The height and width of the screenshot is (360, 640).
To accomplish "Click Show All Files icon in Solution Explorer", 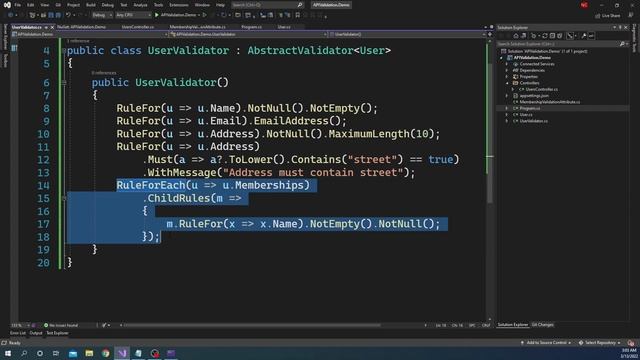I will pyautogui.click(x=560, y=36).
